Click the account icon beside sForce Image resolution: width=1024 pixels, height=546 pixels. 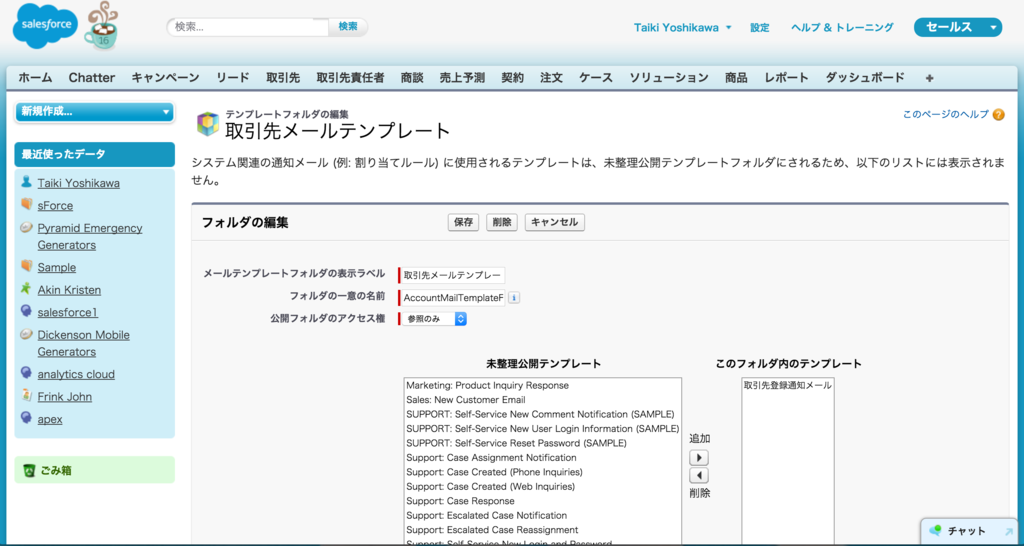coord(26,204)
